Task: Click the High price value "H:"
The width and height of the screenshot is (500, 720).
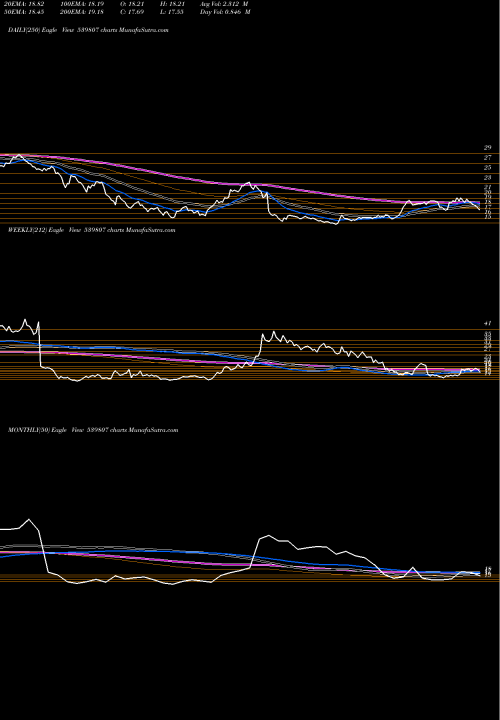Action: [x=172, y=3]
